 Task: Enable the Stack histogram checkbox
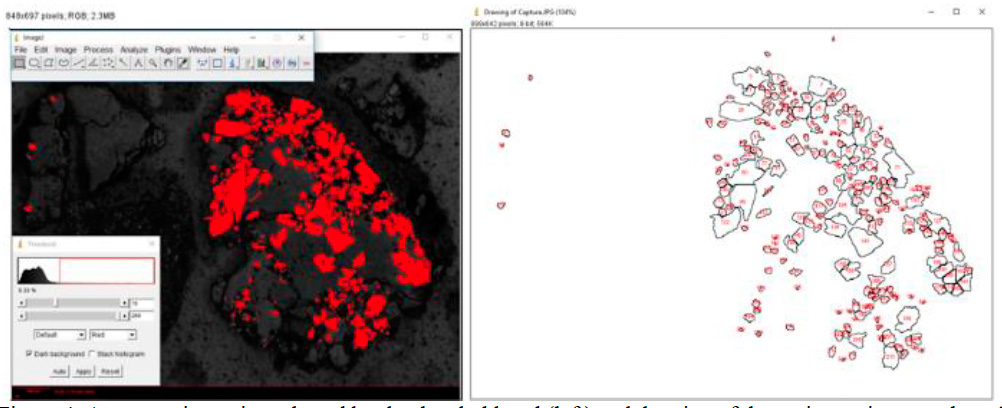coord(91,354)
